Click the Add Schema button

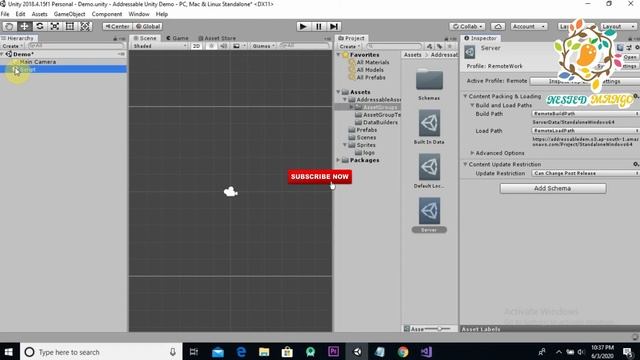coord(553,188)
